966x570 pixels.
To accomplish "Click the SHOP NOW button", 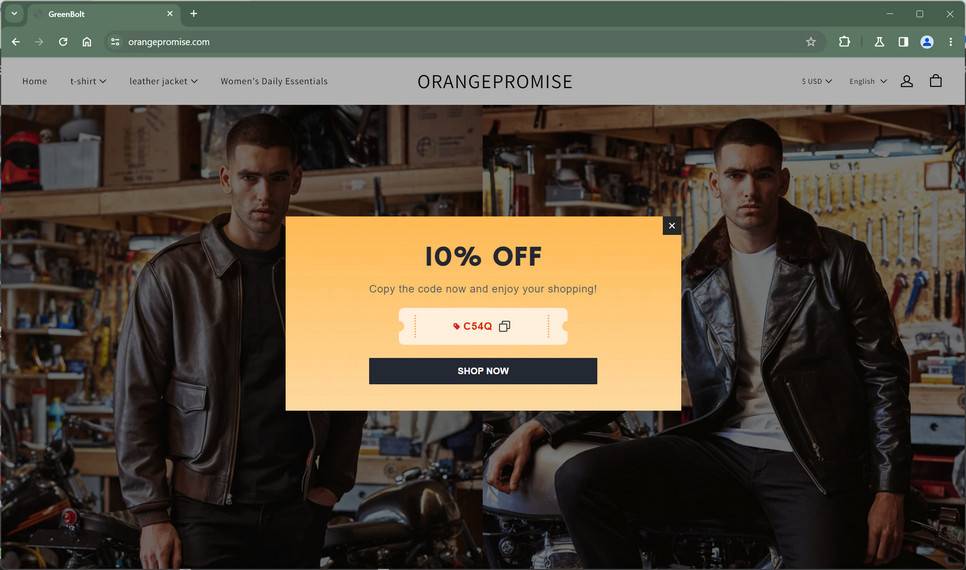I will [x=483, y=371].
